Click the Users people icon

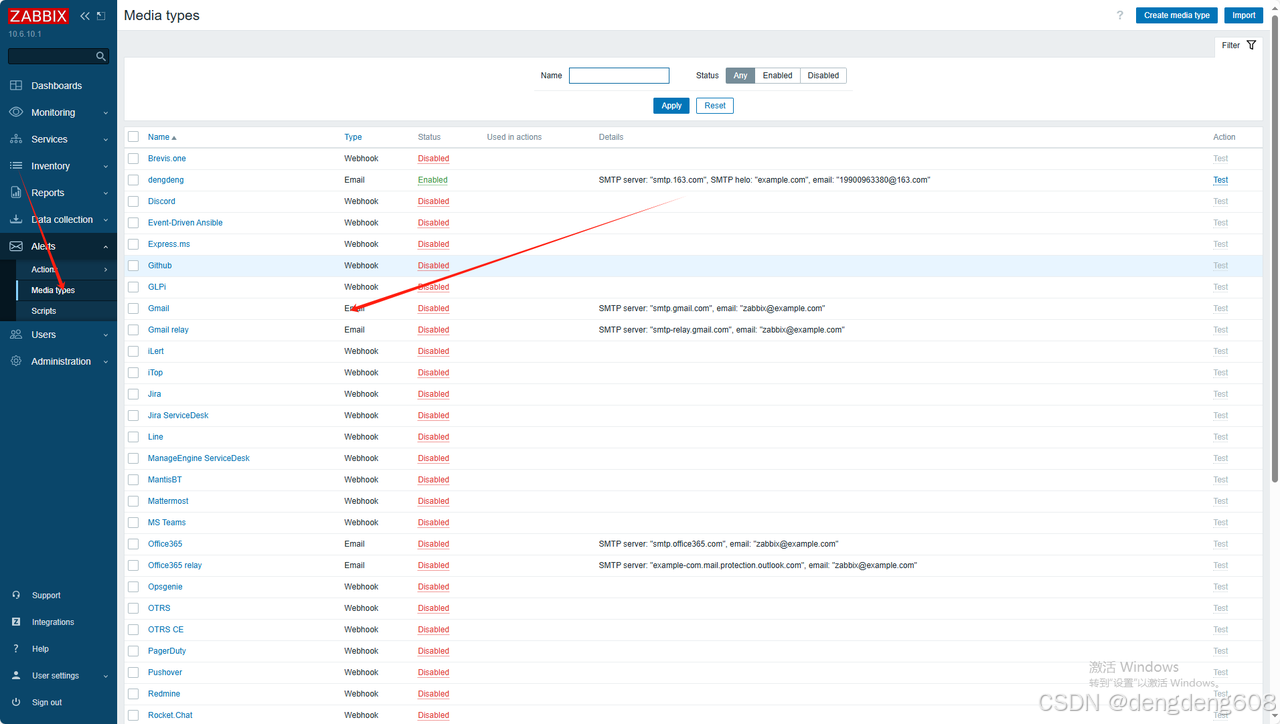(x=16, y=335)
